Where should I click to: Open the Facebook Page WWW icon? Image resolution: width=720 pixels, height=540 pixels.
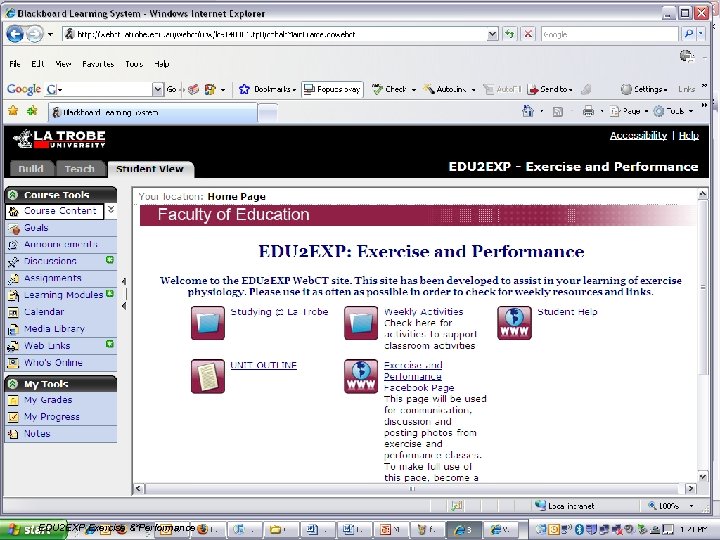361,376
